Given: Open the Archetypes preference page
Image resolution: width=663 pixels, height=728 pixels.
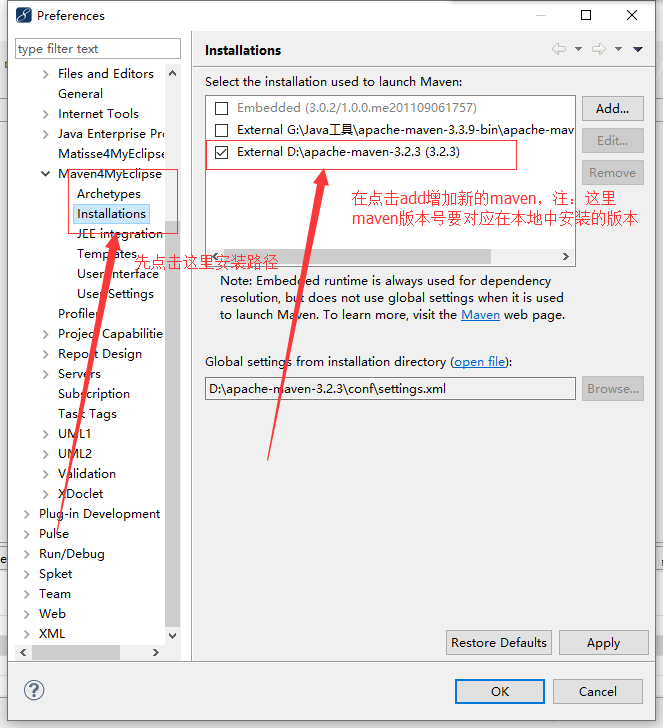Looking at the screenshot, I should point(109,194).
